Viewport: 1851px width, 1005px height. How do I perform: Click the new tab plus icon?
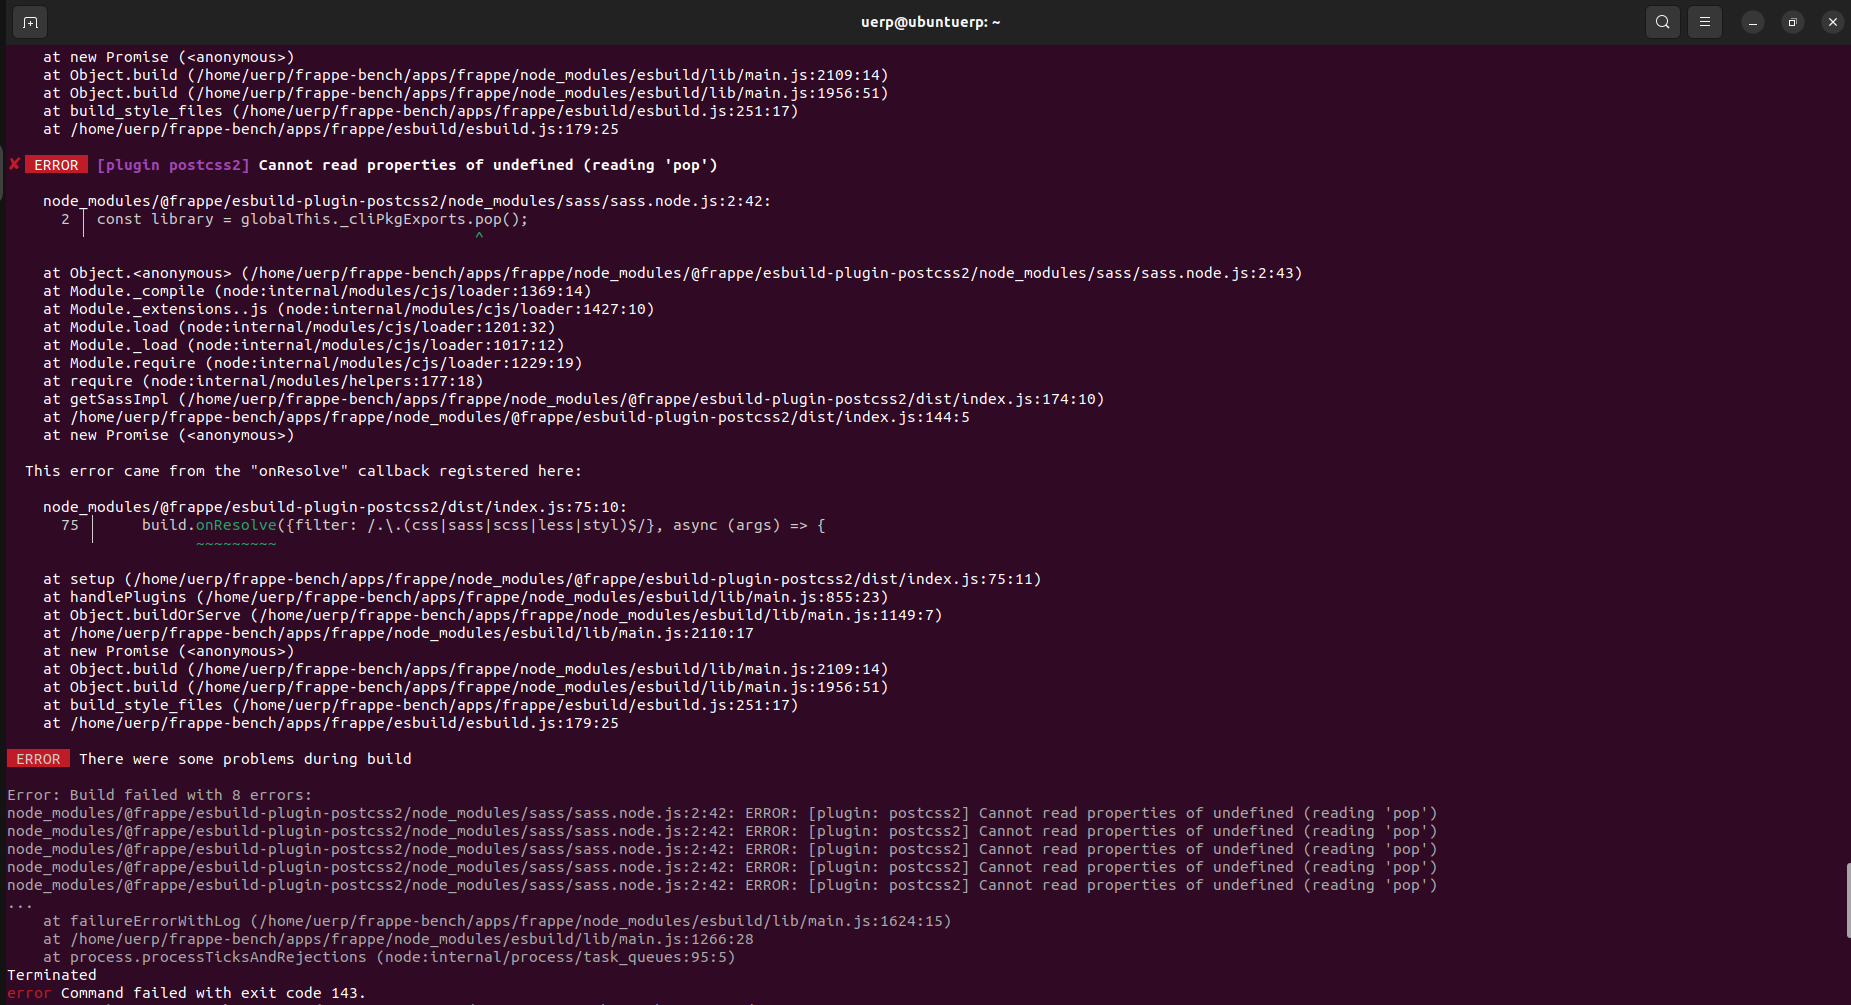click(x=29, y=21)
